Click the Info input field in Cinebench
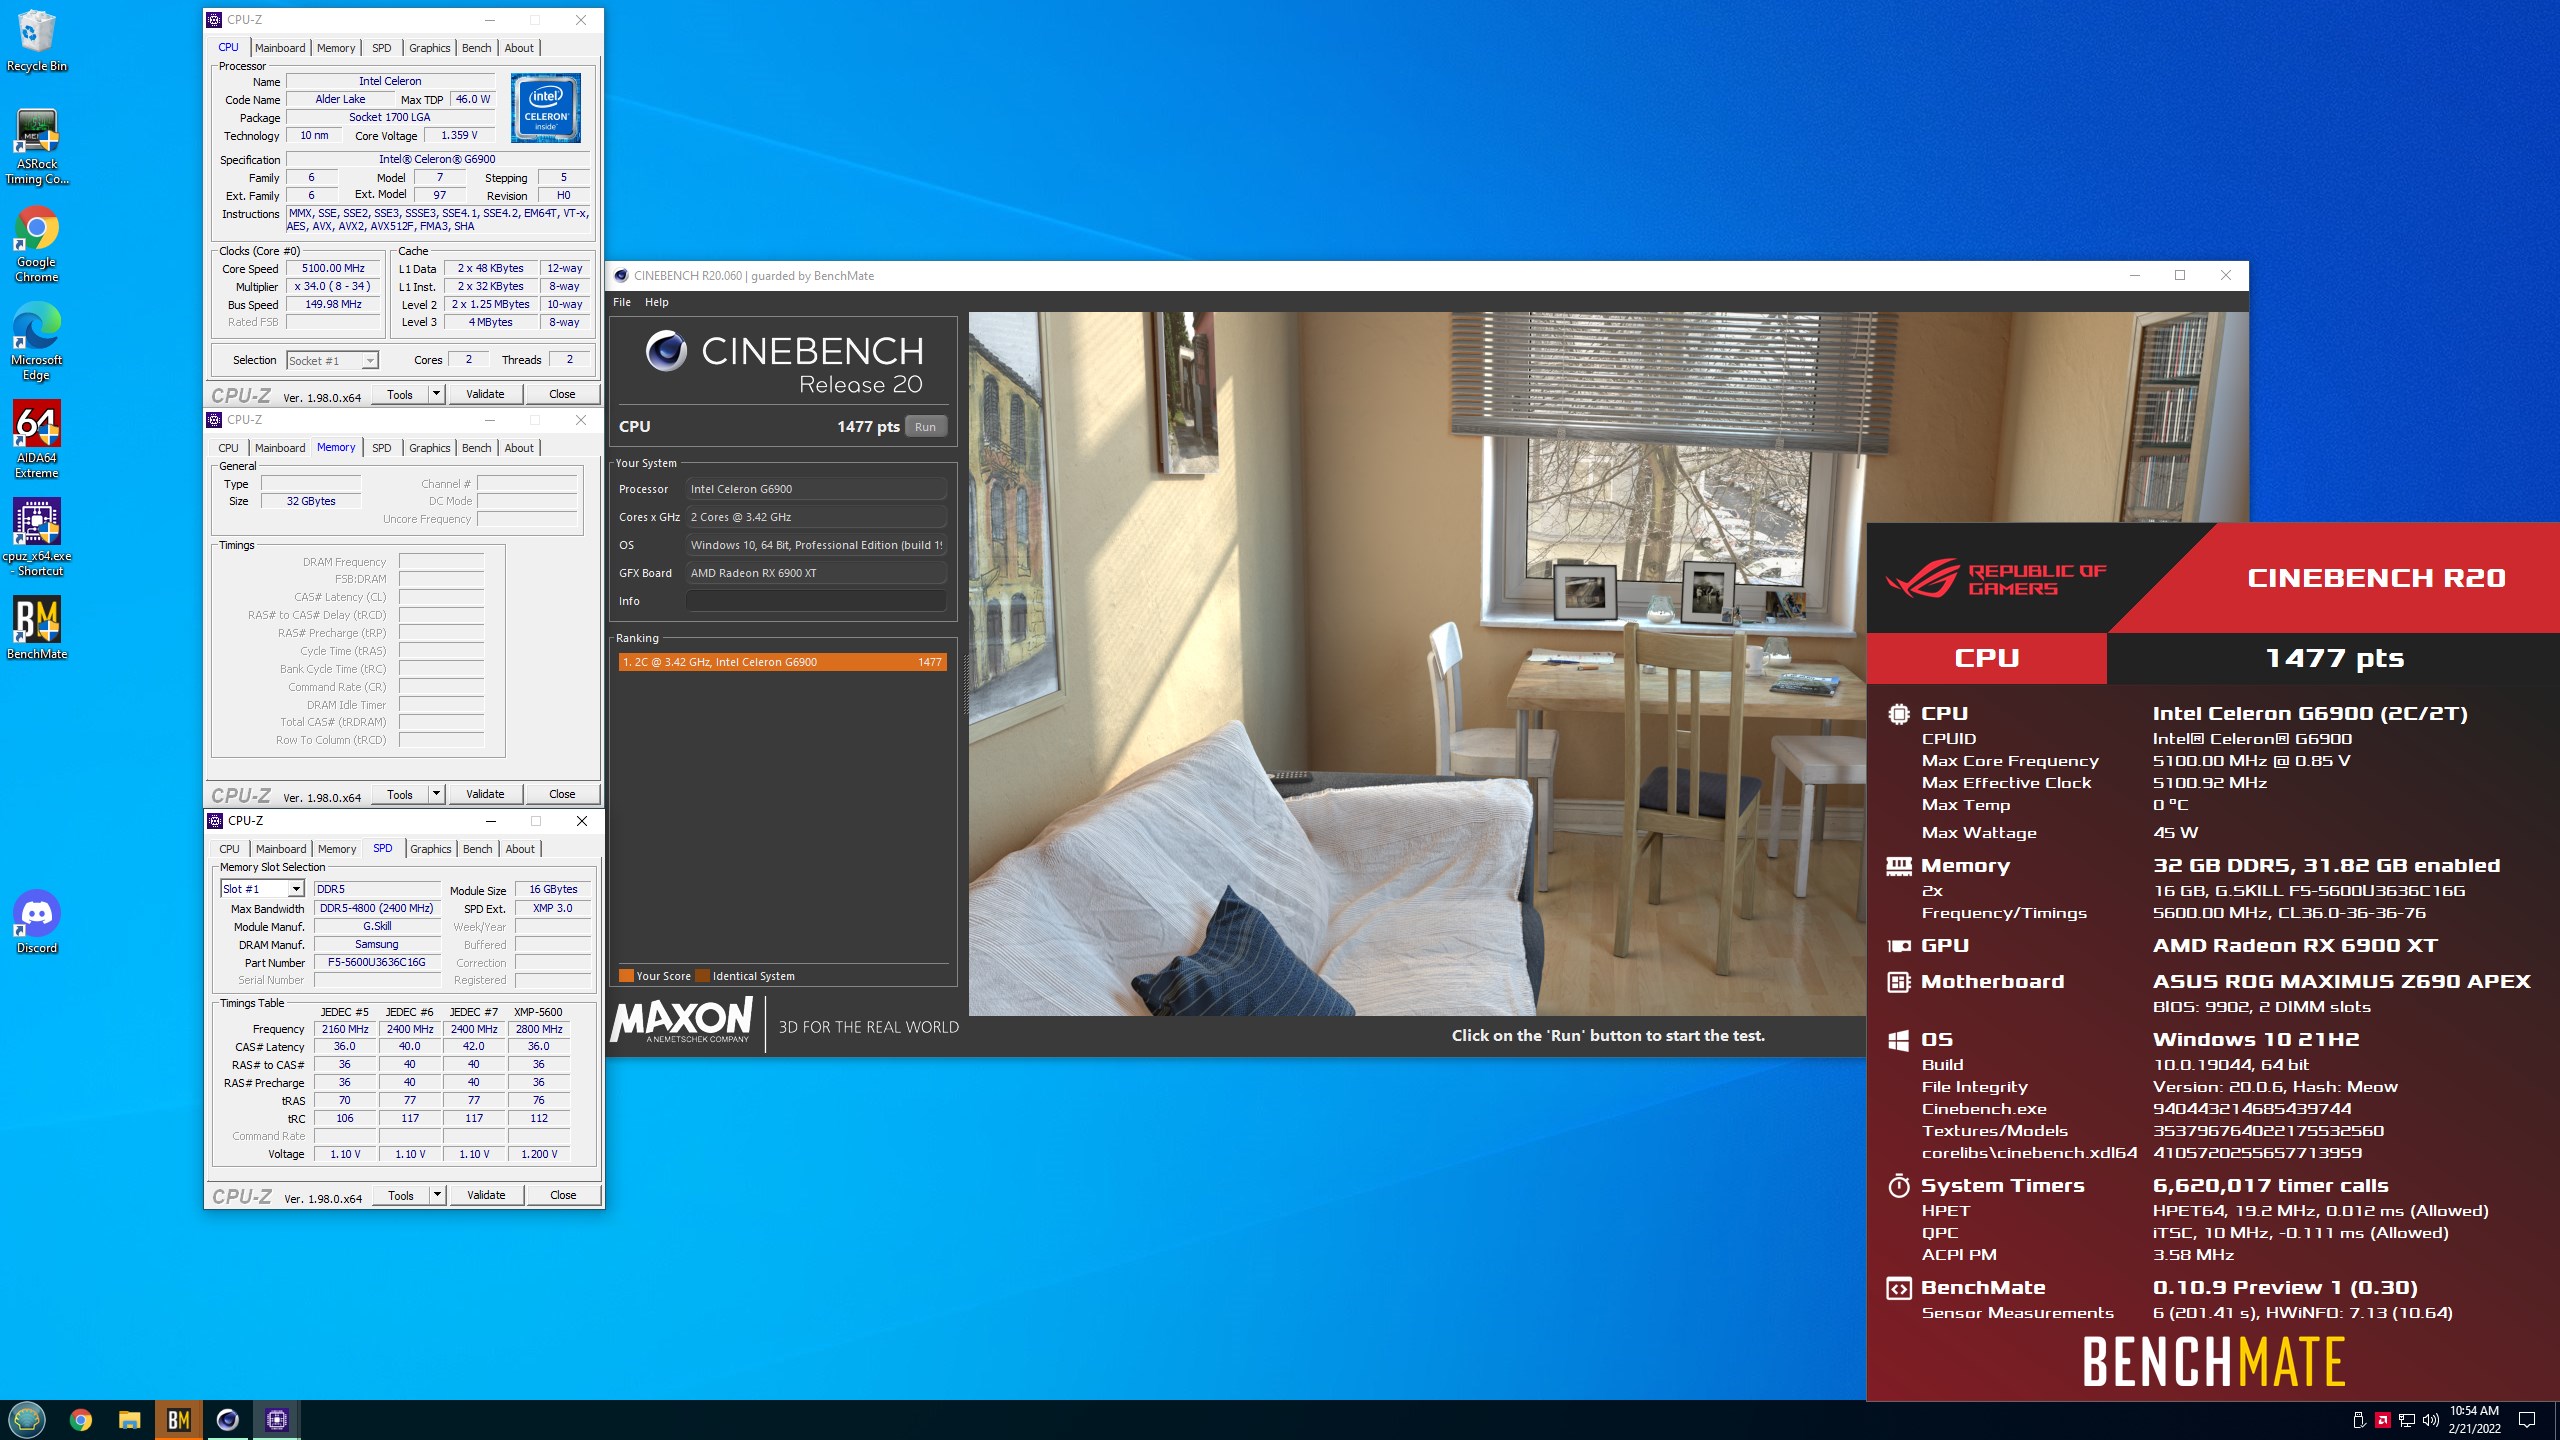The width and height of the screenshot is (2560, 1440). [816, 601]
